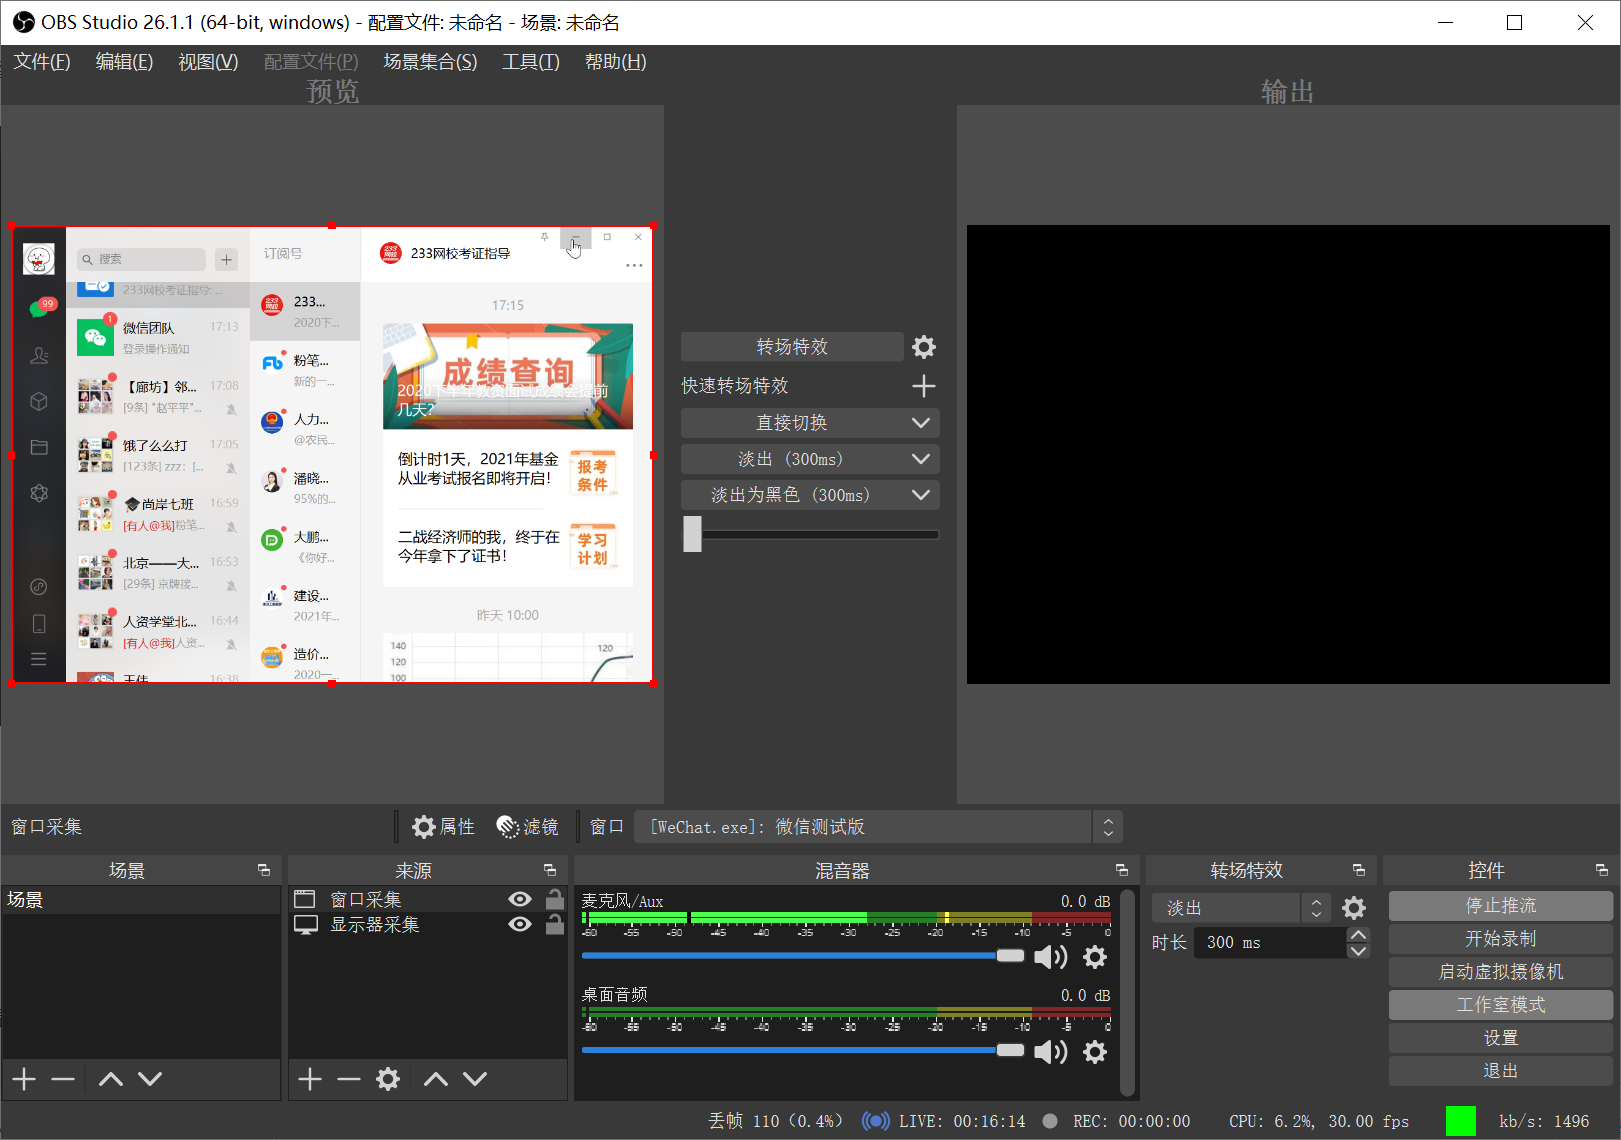
Task: Add a new source with the plus icon
Action: 310,1079
